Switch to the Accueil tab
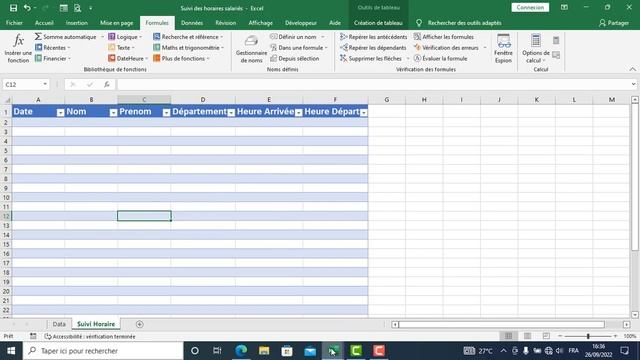 [44, 23]
